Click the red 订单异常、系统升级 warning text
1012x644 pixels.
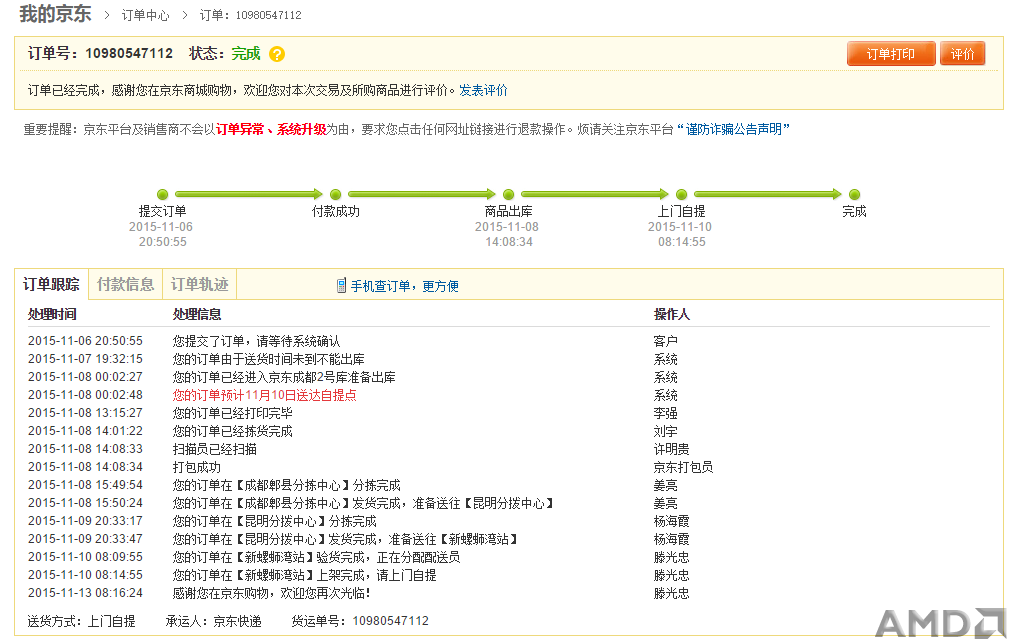point(271,129)
